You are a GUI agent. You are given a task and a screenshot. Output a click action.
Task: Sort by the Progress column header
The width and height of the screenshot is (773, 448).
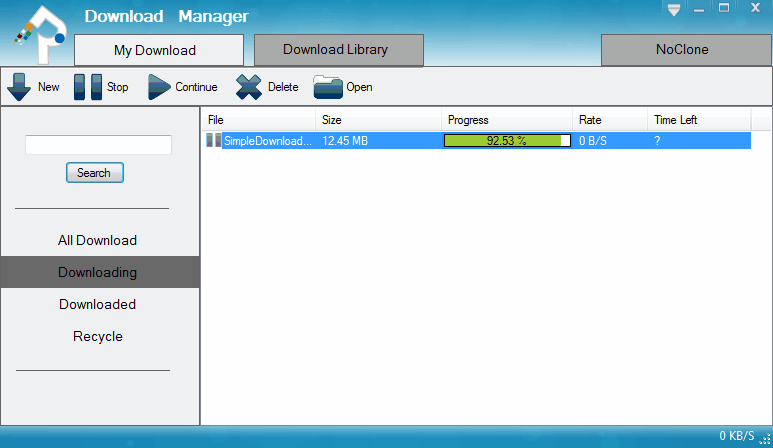point(507,120)
